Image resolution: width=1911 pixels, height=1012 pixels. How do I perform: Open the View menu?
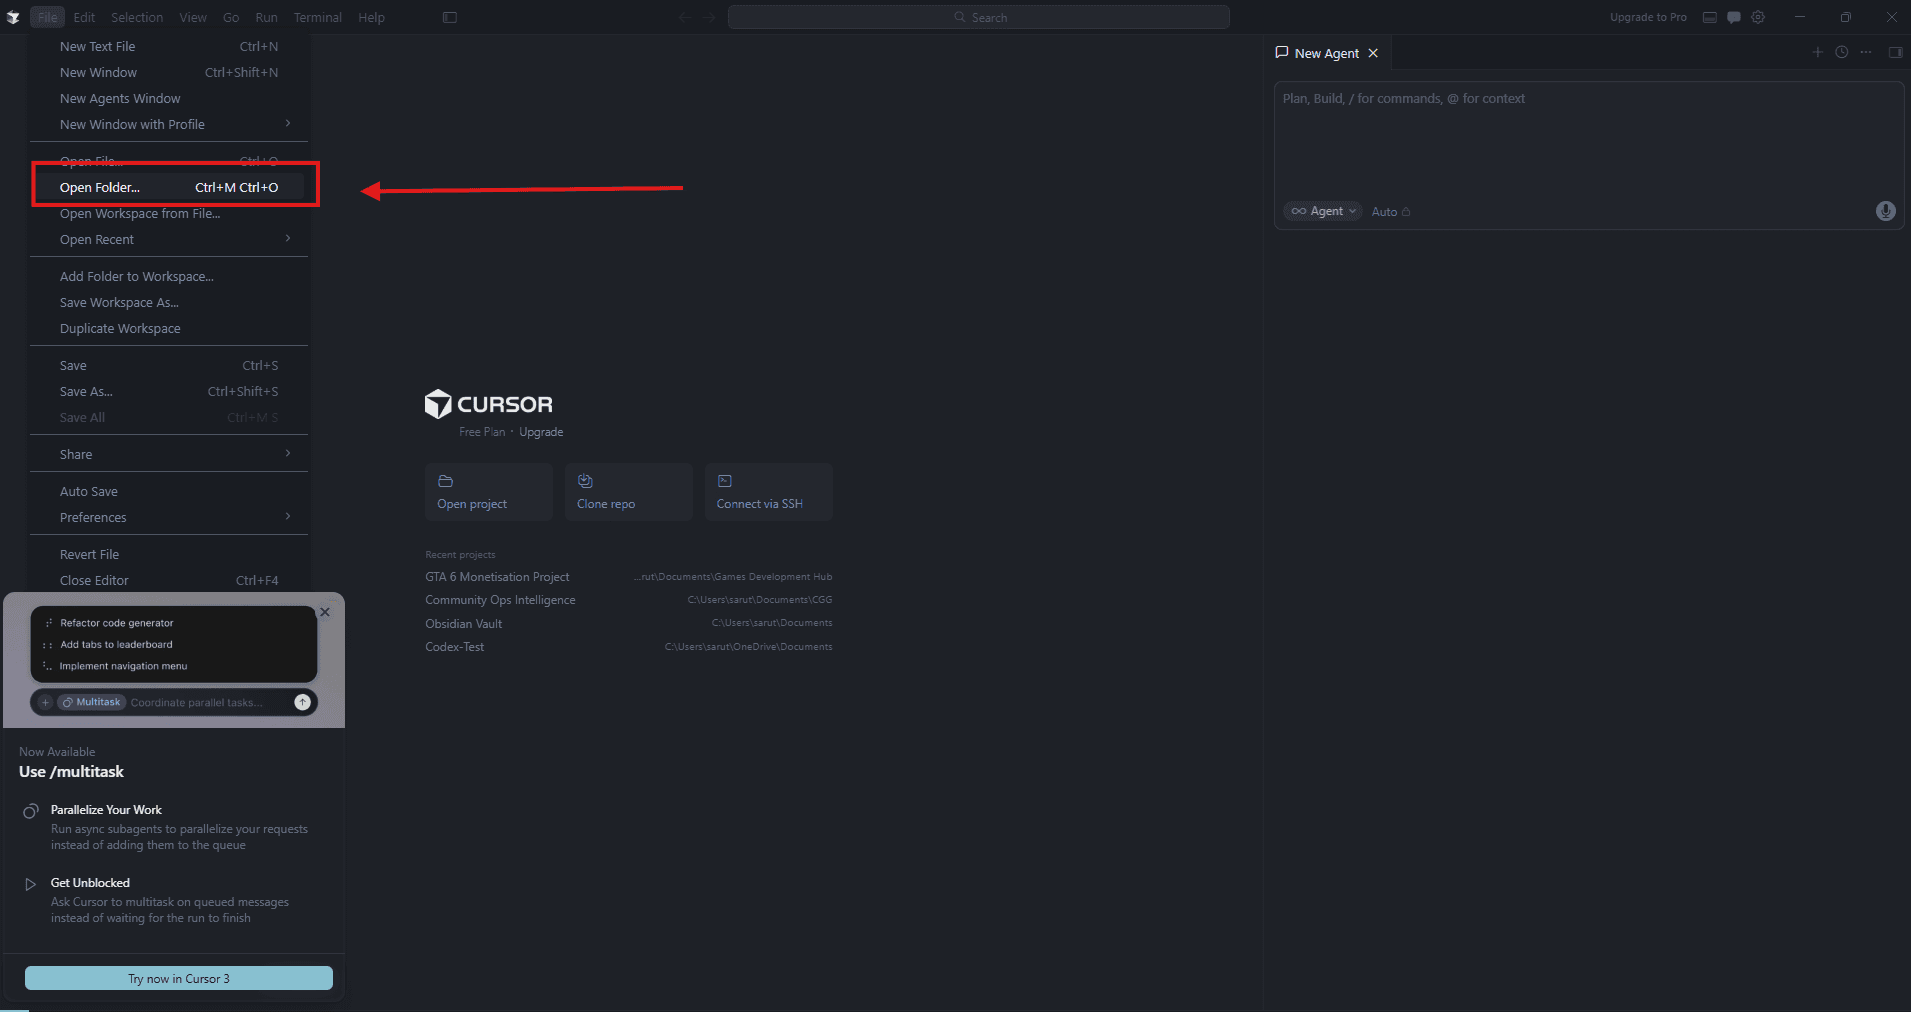pos(193,17)
